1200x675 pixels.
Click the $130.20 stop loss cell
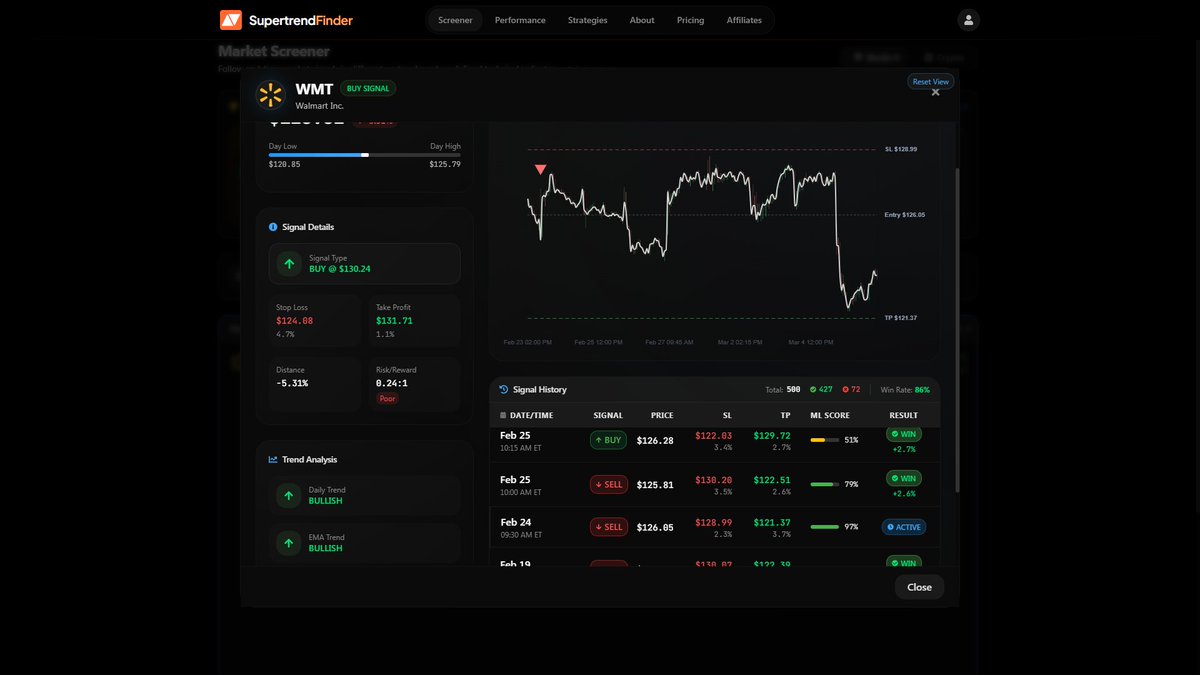coord(713,480)
